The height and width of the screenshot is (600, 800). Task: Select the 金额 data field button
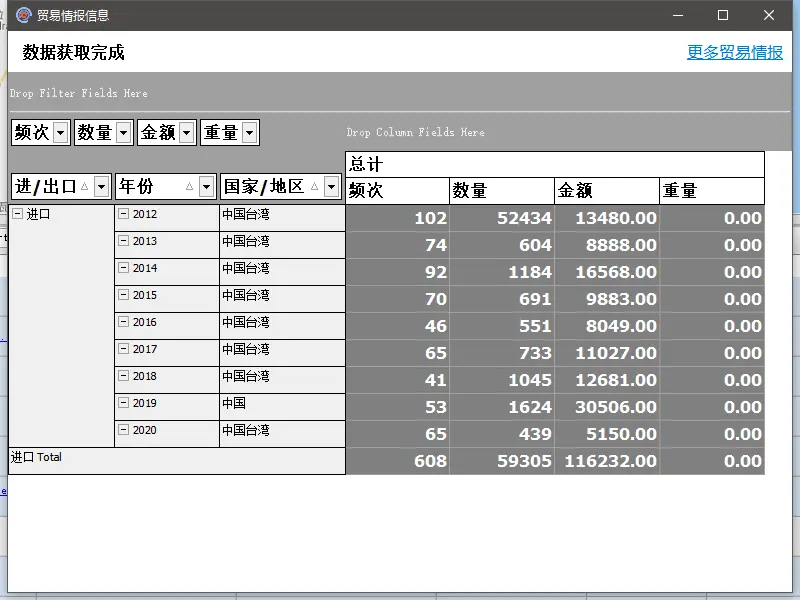167,133
